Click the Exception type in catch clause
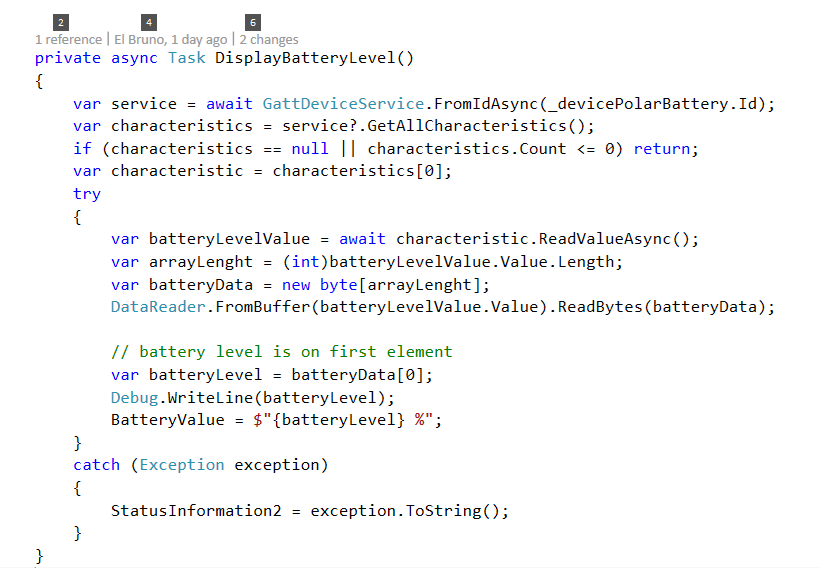This screenshot has height=568, width=821. pos(181,465)
